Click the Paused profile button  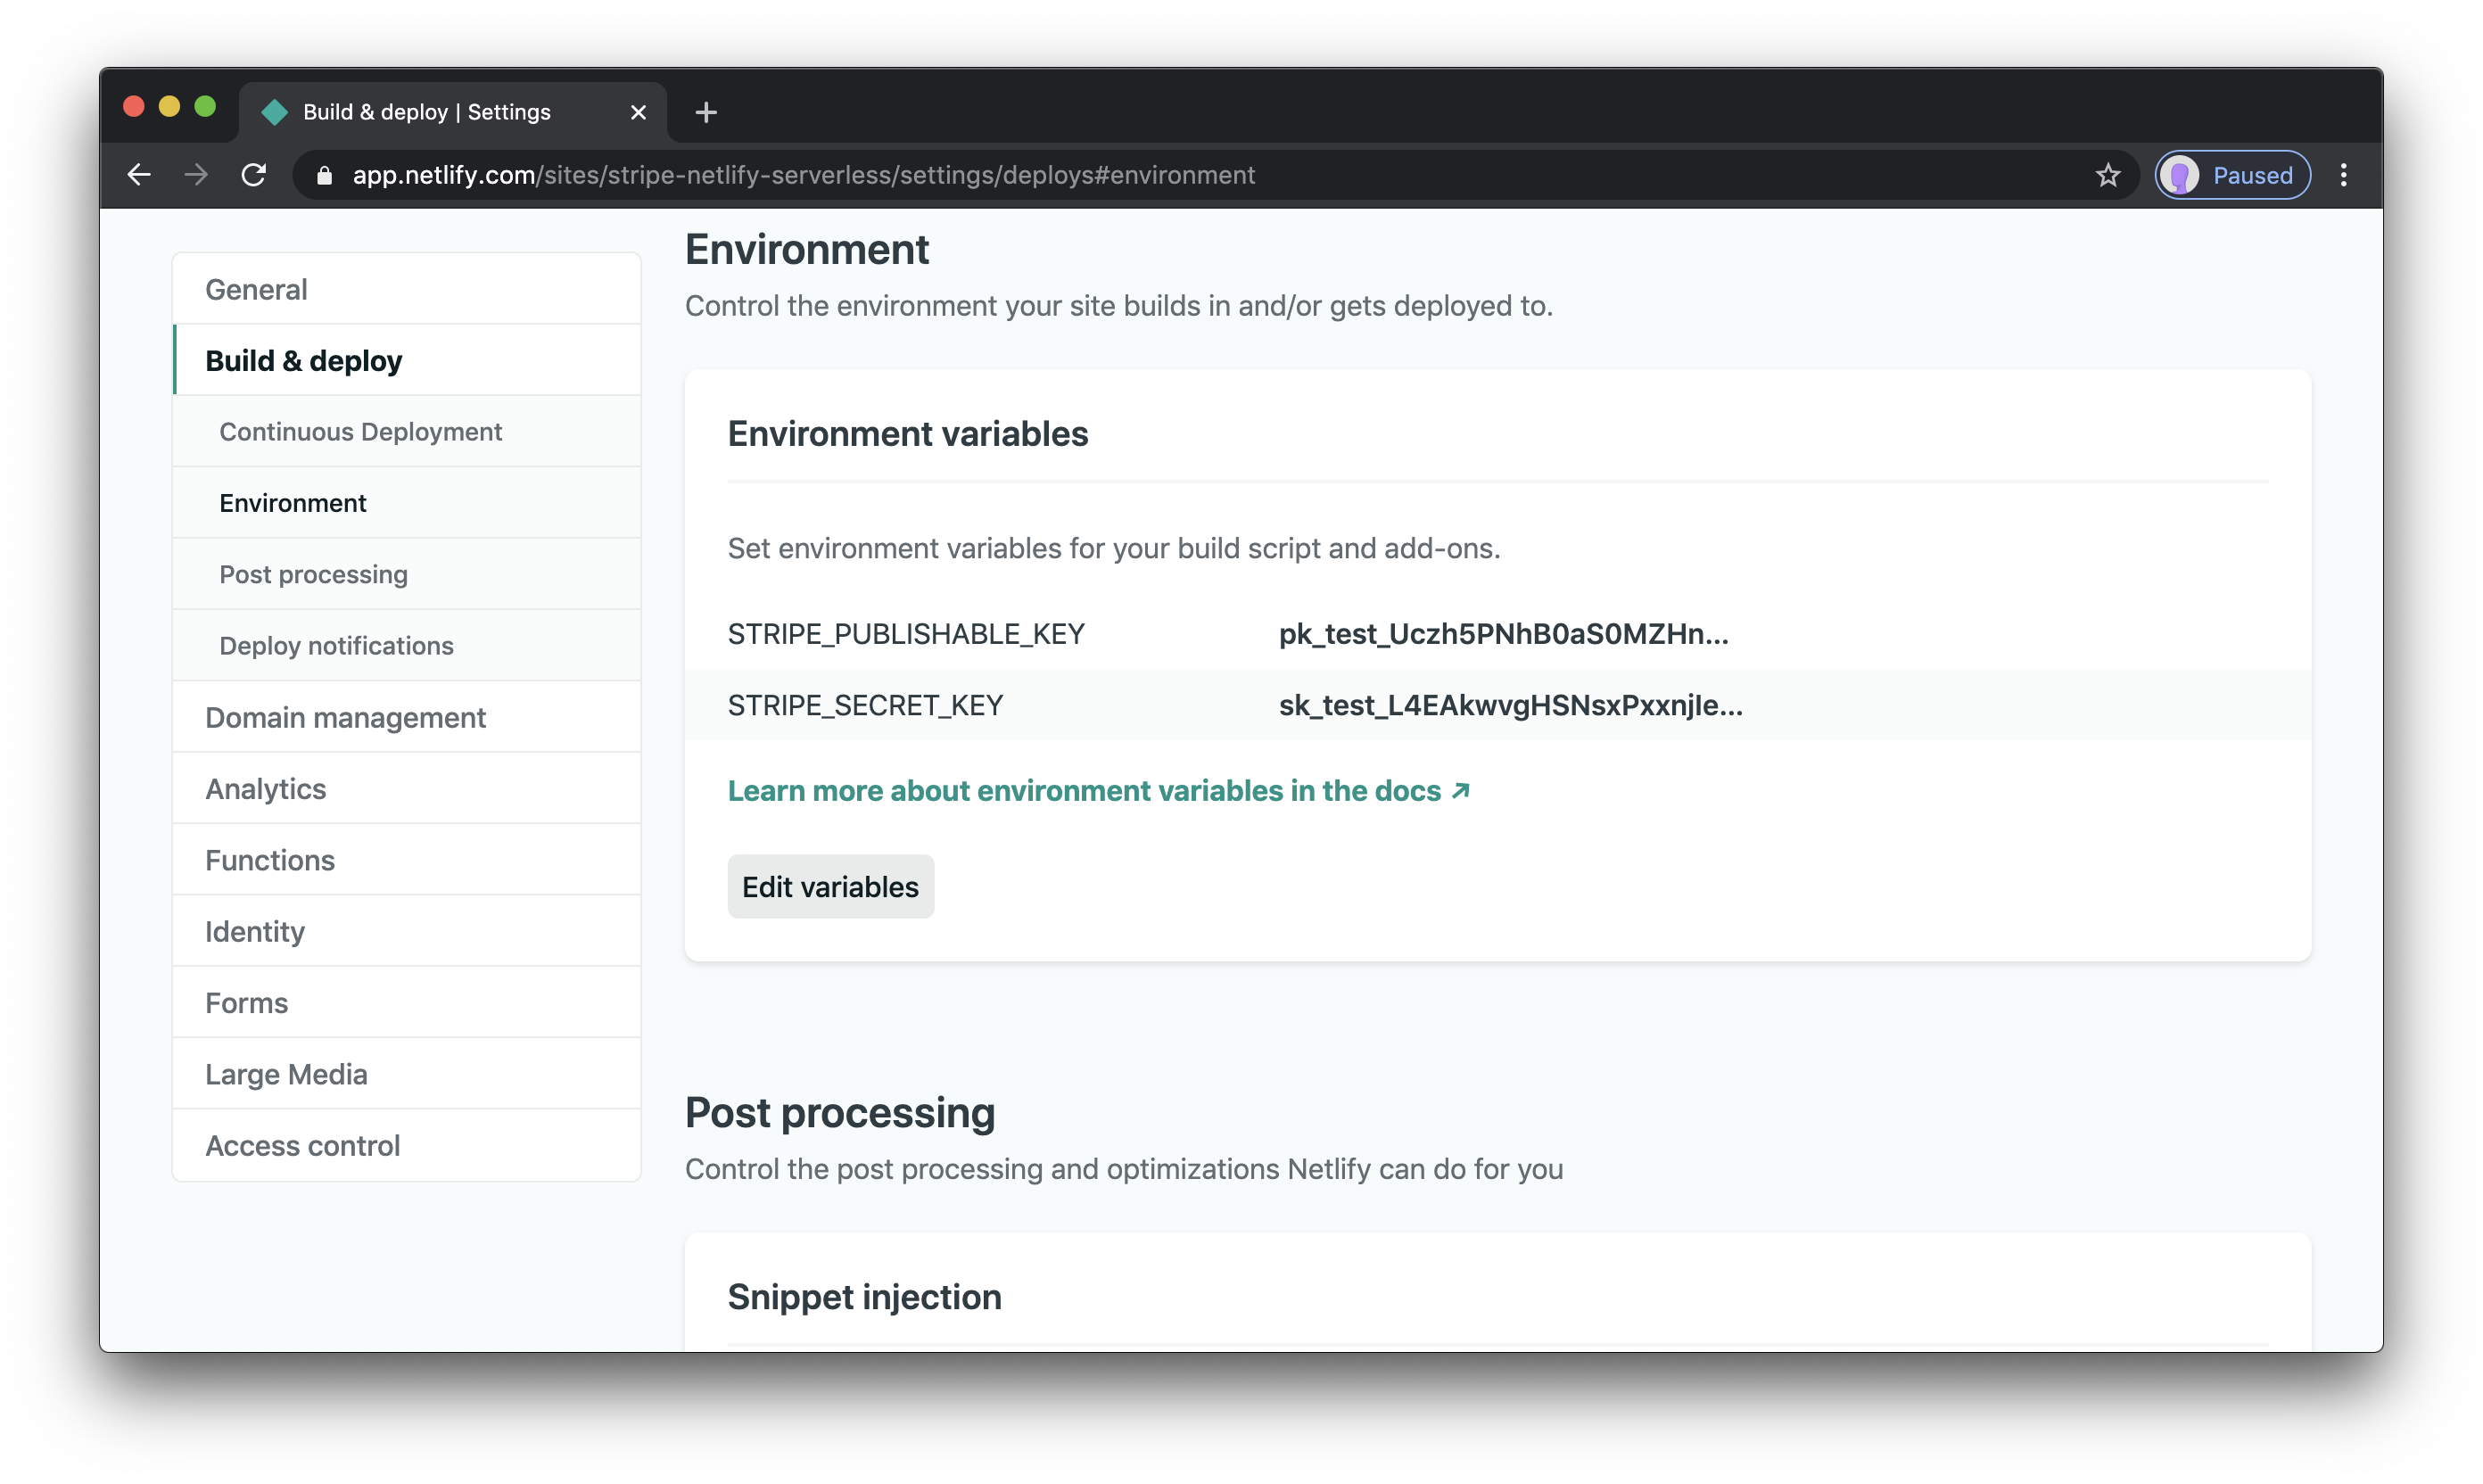click(x=2232, y=174)
